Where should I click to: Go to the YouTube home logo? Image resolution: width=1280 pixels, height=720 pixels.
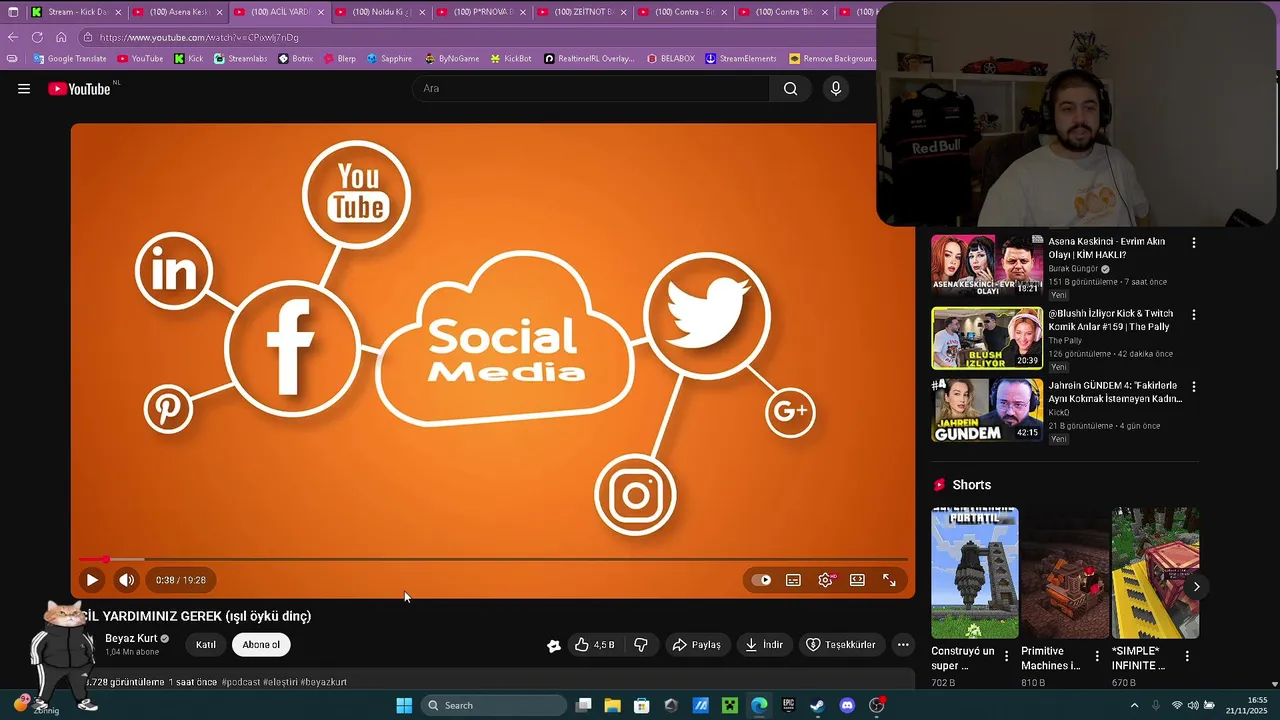pos(80,89)
